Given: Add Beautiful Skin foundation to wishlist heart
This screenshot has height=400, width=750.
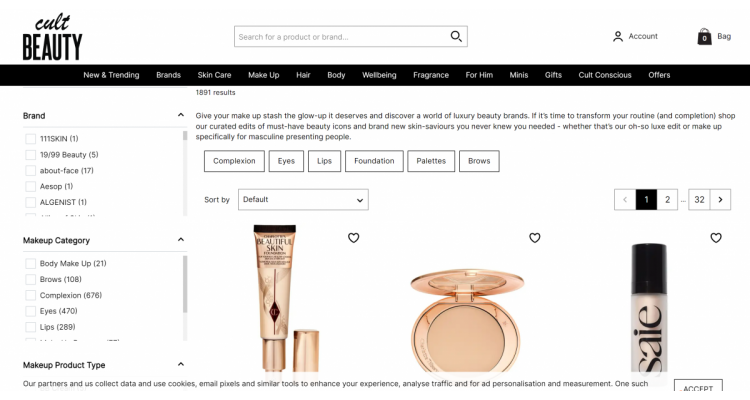Looking at the screenshot, I should (353, 238).
